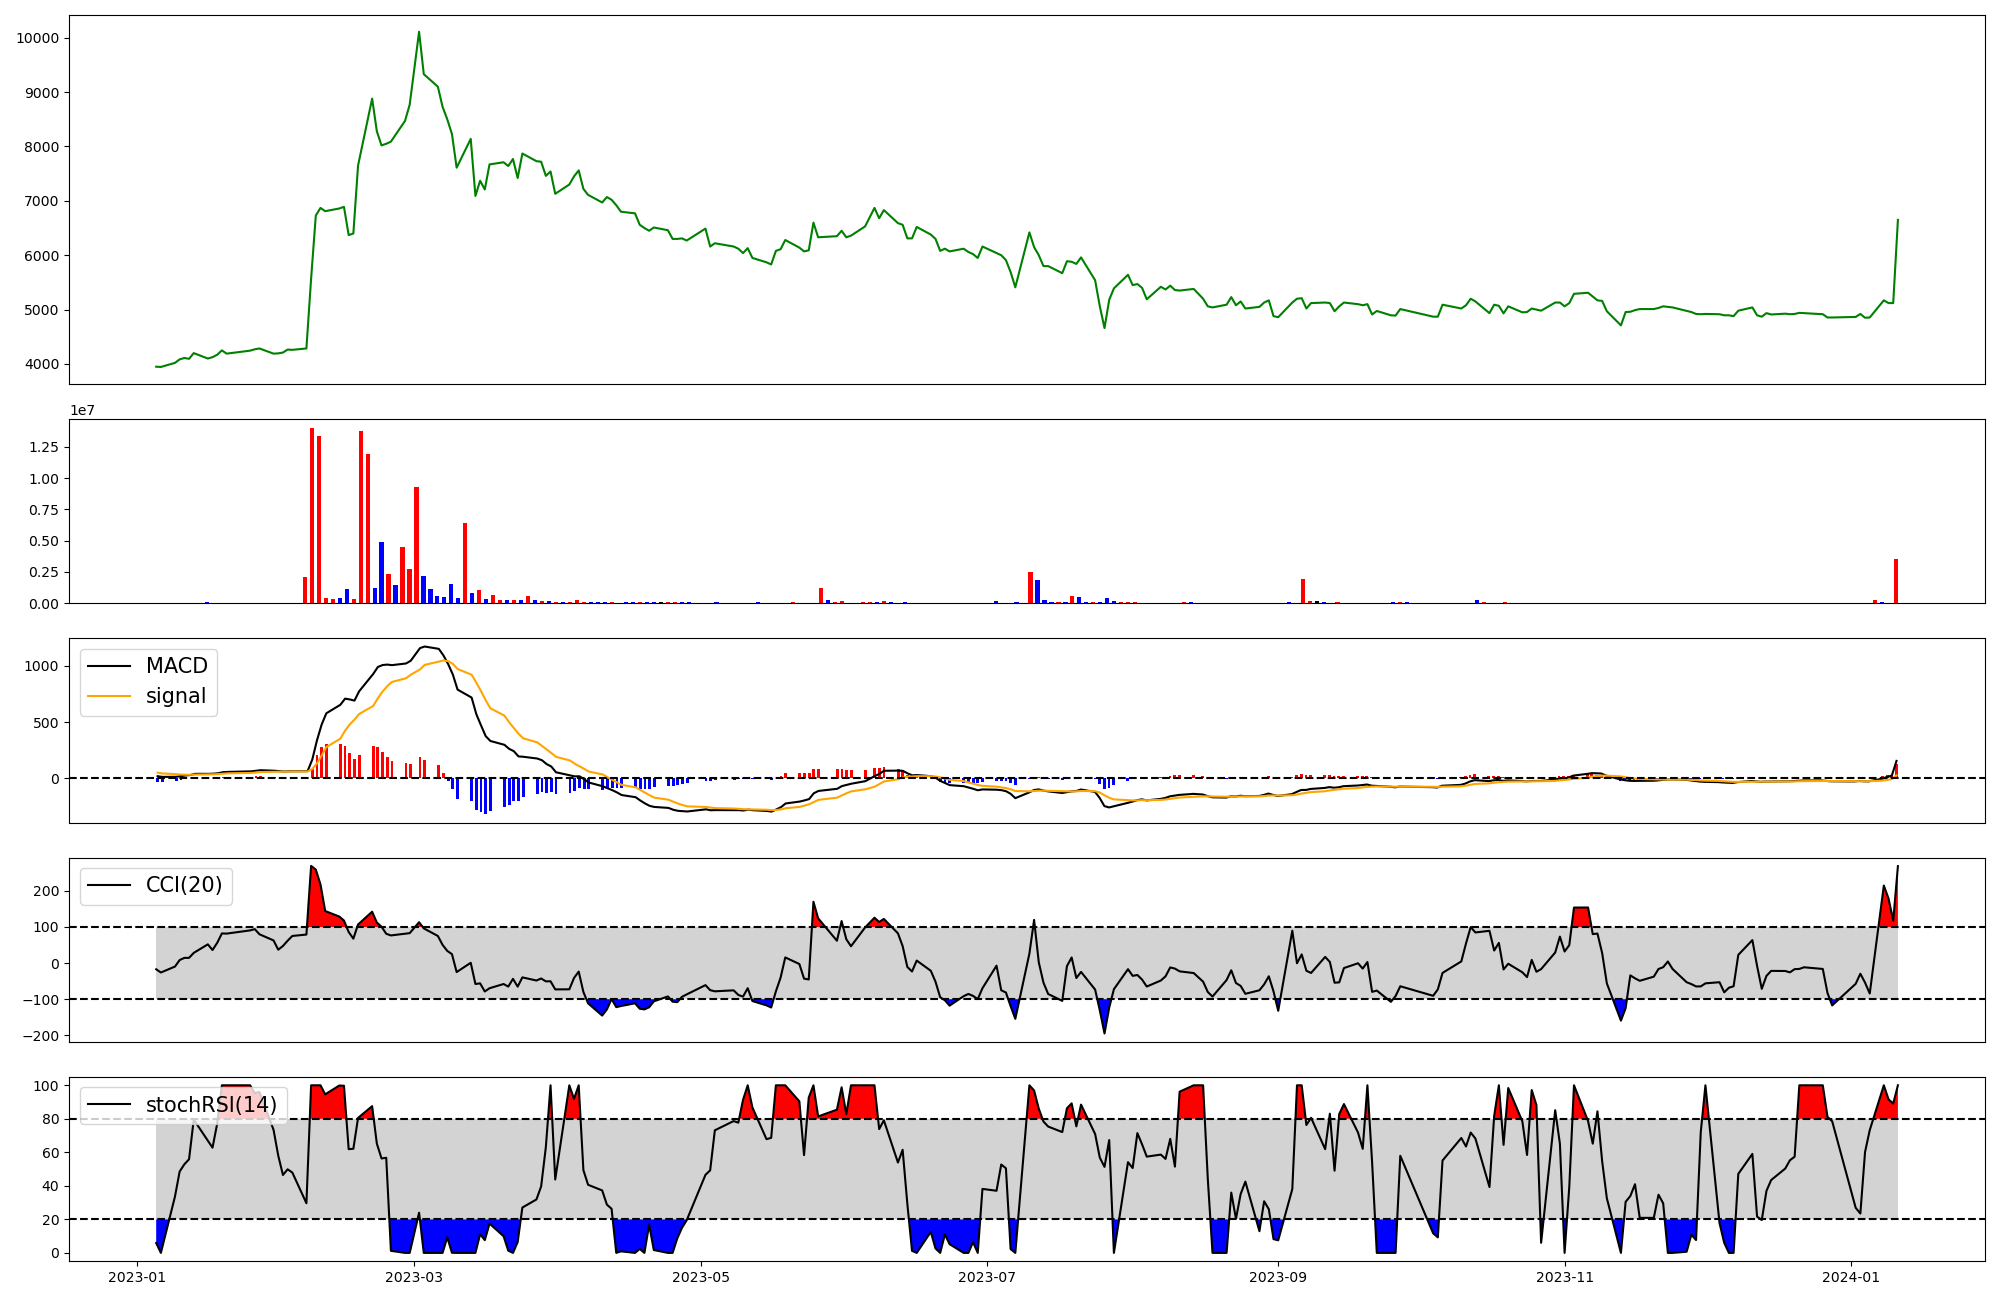Click the -100 CCI axis label
Screen dimensions: 2000x1300
(41, 1000)
